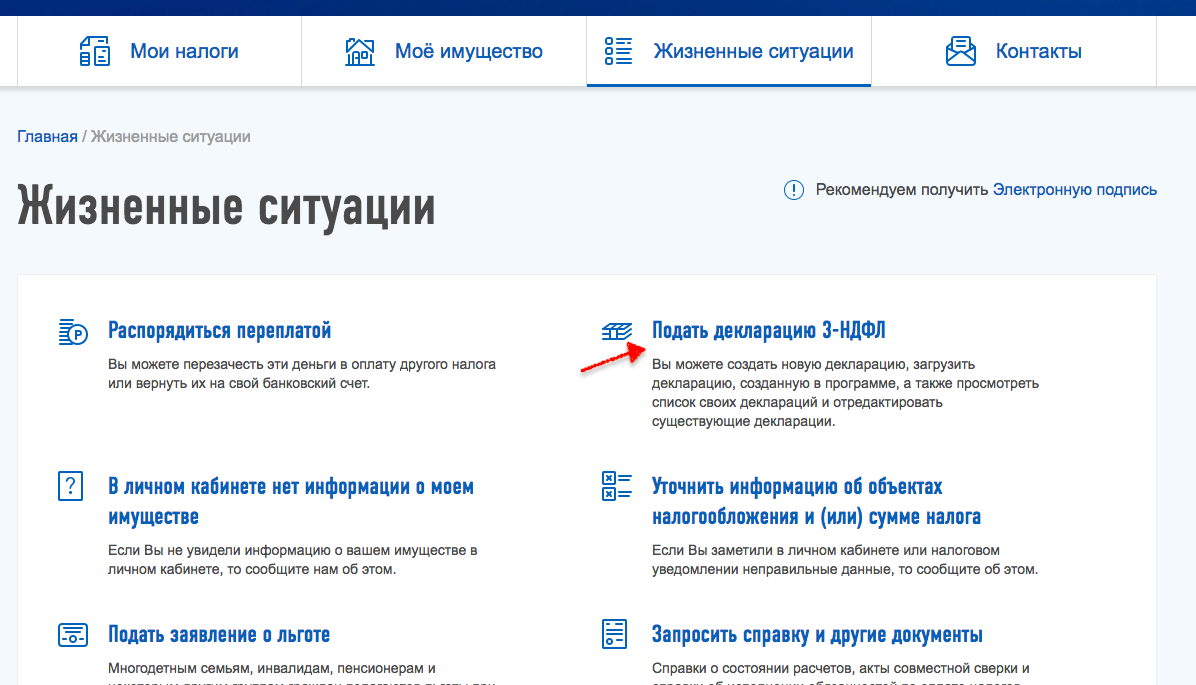Open the Мои налоги tab
This screenshot has width=1196, height=685.
(184, 51)
